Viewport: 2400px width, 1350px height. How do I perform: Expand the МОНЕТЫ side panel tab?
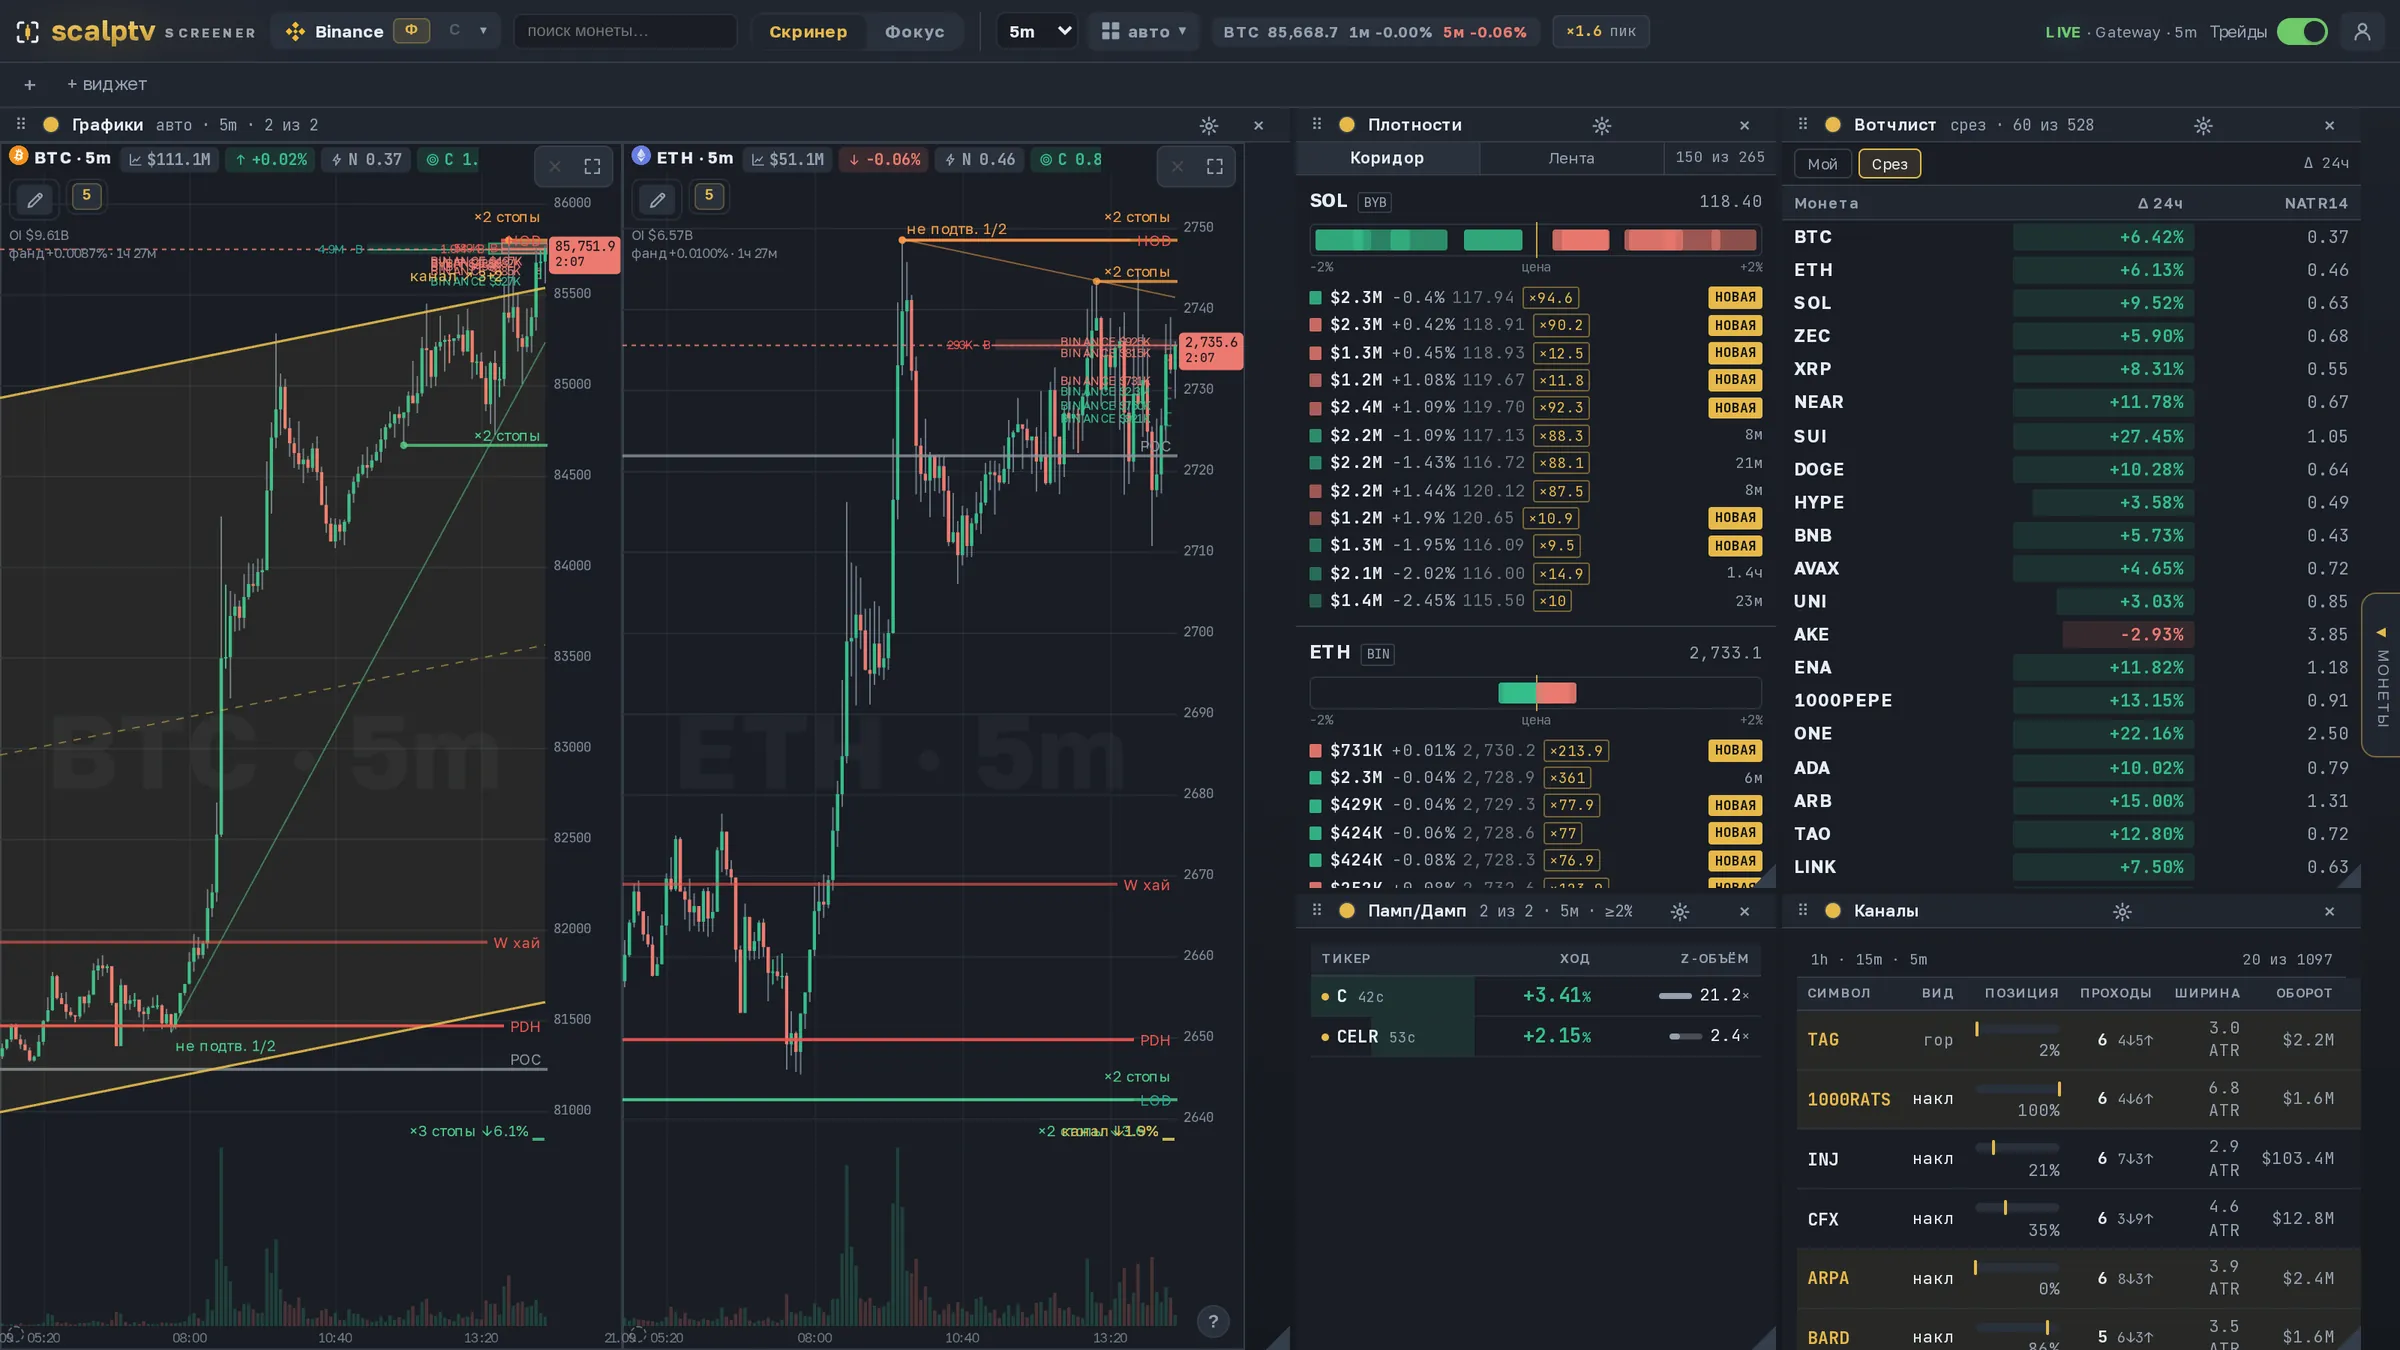(x=2382, y=676)
